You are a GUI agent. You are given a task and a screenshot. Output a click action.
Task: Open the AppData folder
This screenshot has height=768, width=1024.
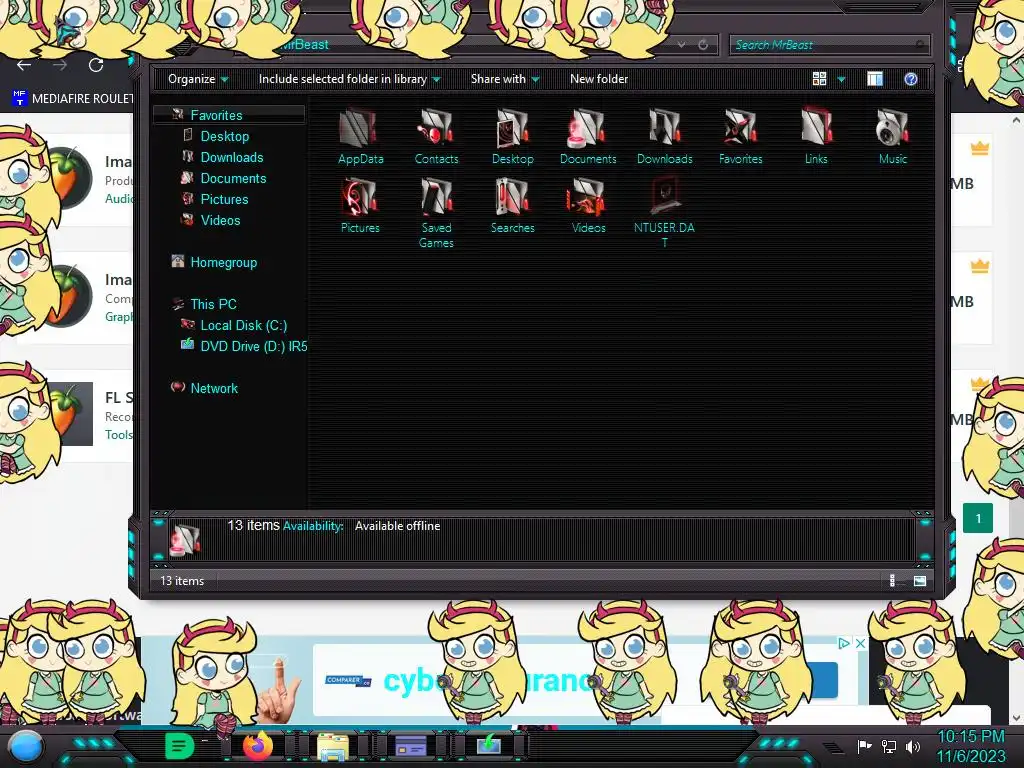point(360,136)
